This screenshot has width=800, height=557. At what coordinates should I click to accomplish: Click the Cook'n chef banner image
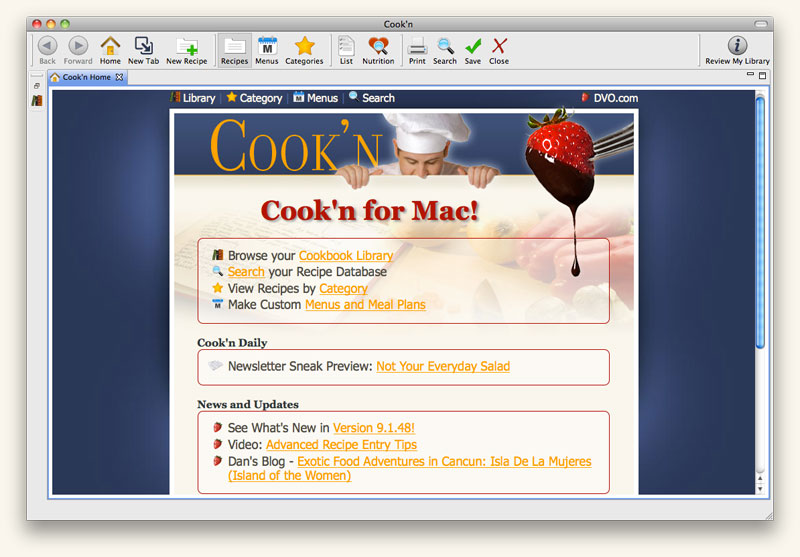[404, 145]
